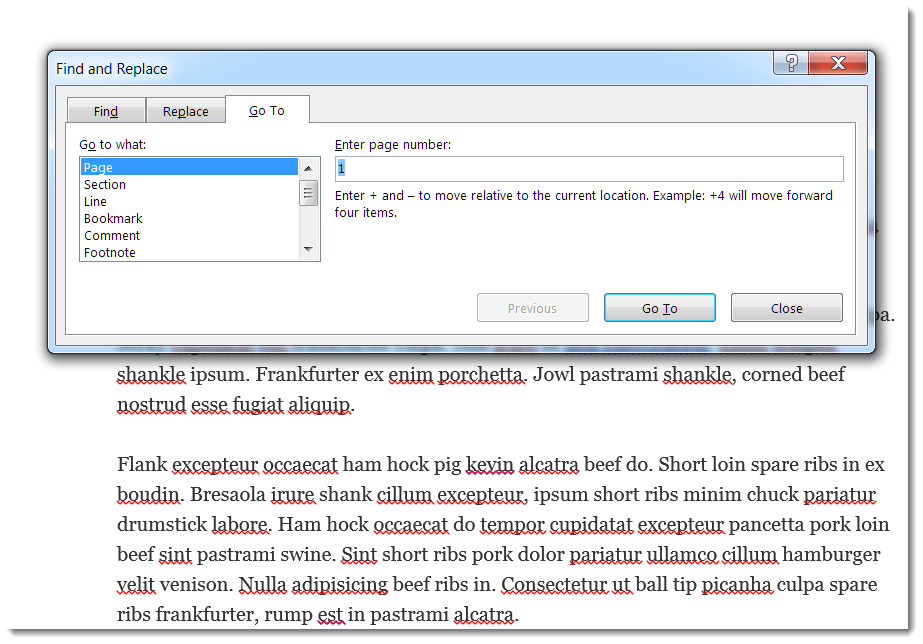The height and width of the screenshot is (644, 923).
Task: Click the Close button
Action: [786, 307]
